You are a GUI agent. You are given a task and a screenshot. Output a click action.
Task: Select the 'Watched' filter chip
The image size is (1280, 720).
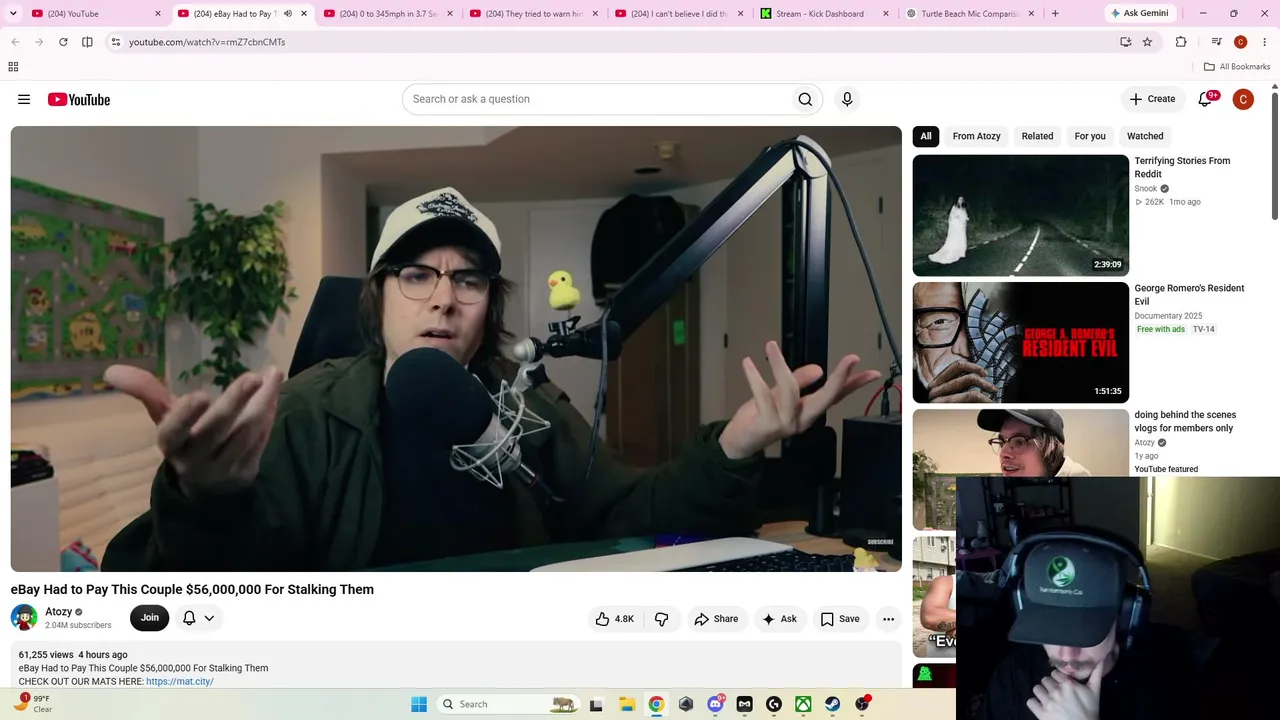click(1145, 136)
